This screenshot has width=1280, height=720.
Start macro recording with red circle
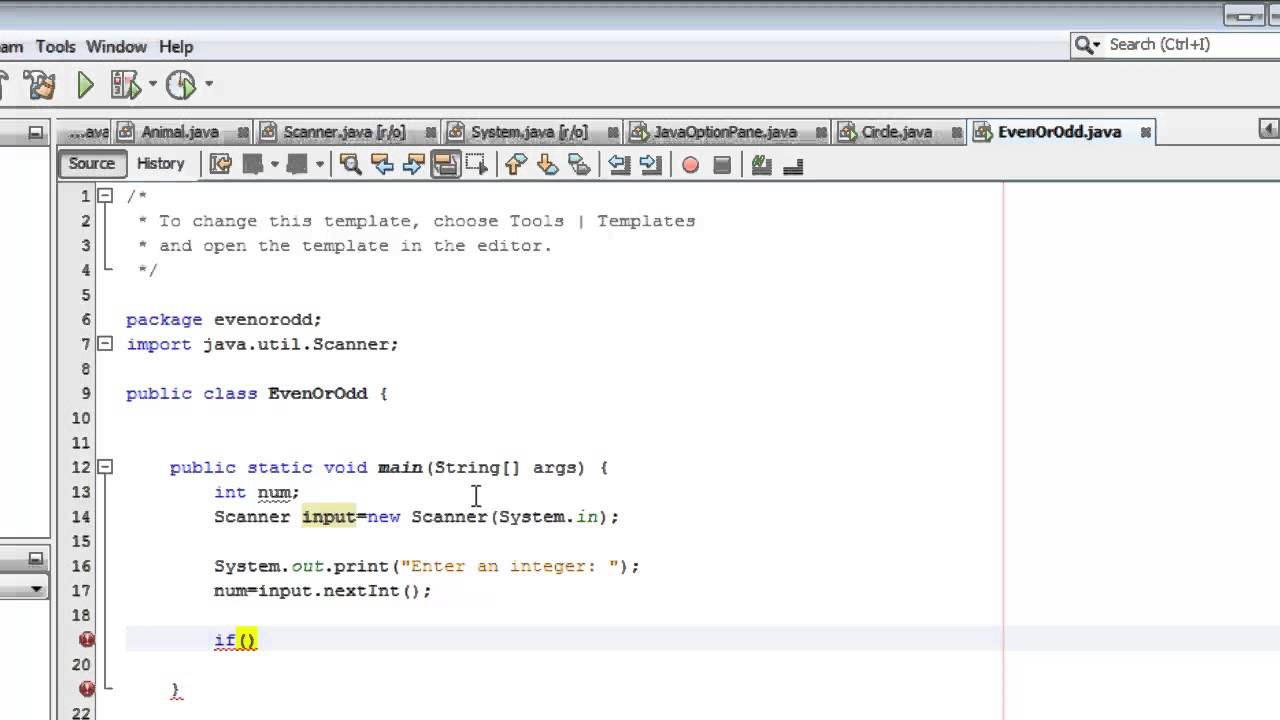[x=690, y=165]
